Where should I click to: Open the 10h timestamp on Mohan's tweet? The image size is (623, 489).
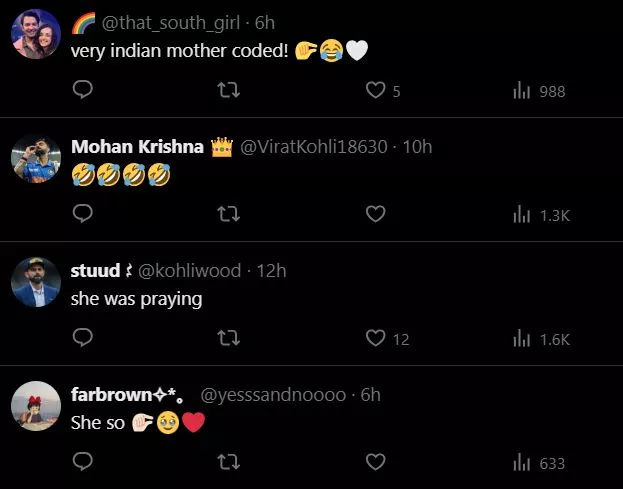[x=417, y=147]
